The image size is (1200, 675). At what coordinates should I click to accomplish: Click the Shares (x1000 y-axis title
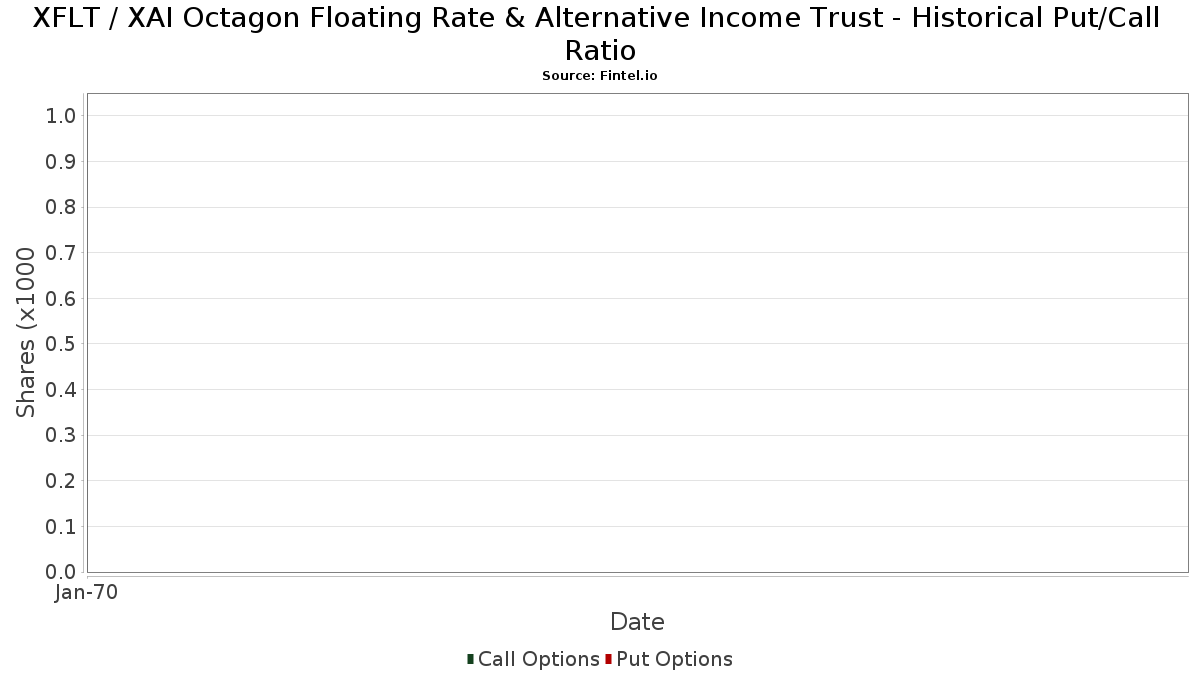coord(26,333)
